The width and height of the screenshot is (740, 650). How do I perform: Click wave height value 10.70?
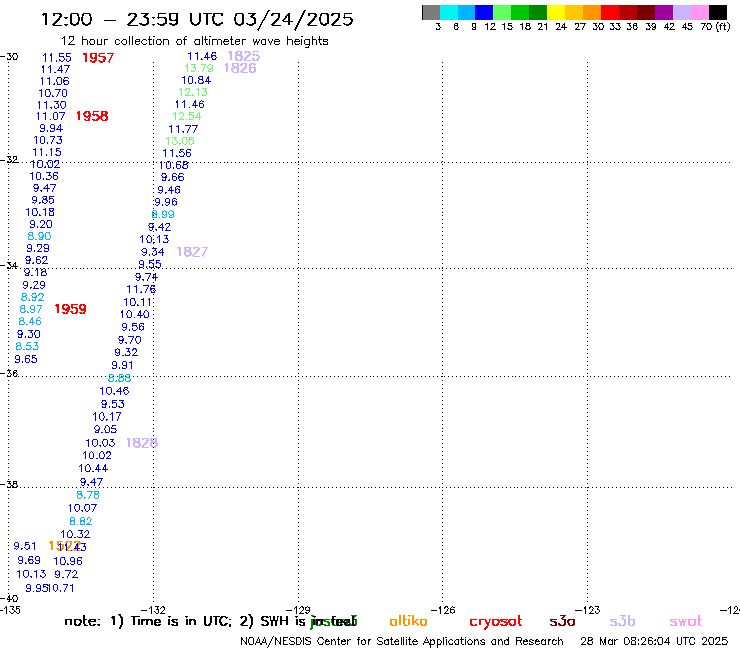pos(53,93)
